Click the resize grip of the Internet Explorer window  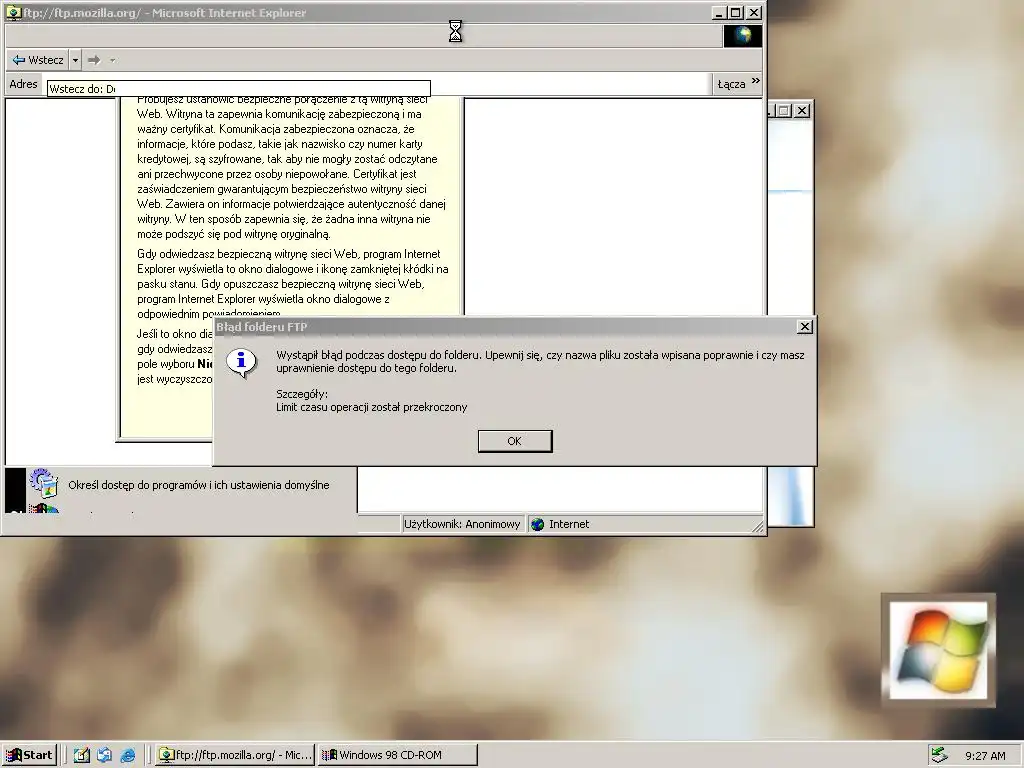tap(758, 526)
